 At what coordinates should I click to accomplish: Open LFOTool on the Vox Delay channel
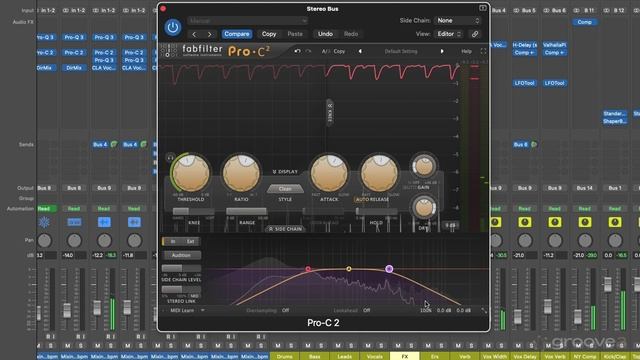click(524, 83)
